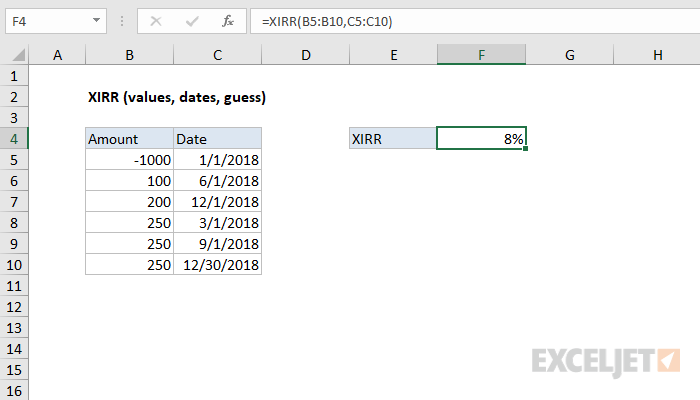This screenshot has height=400, width=700.
Task: Select row 5 header
Action: point(14,160)
